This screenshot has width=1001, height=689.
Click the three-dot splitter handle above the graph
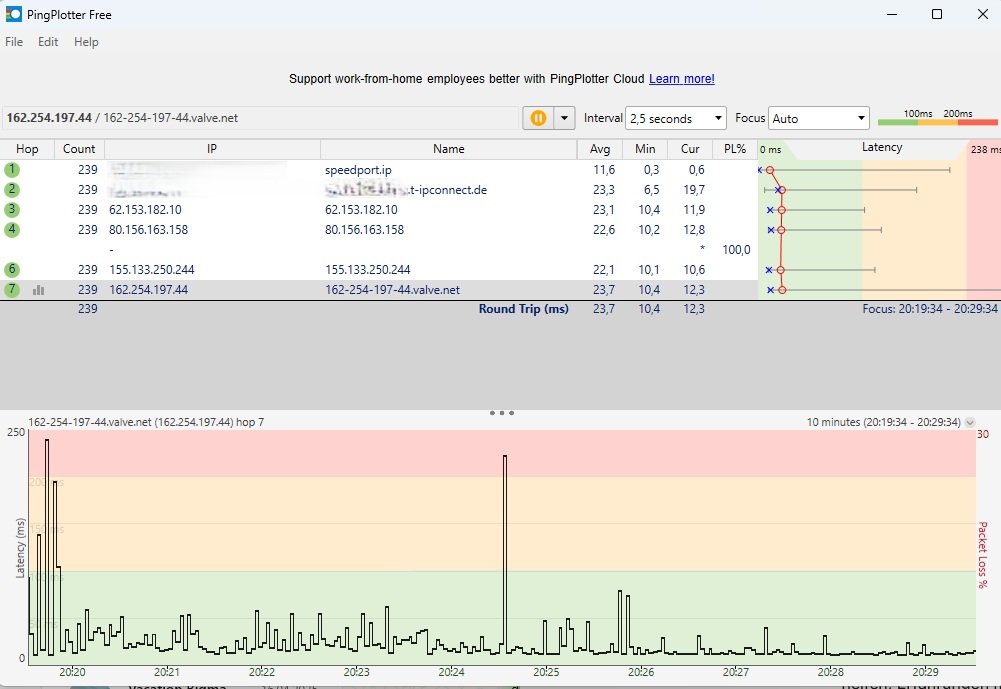tap(501, 413)
